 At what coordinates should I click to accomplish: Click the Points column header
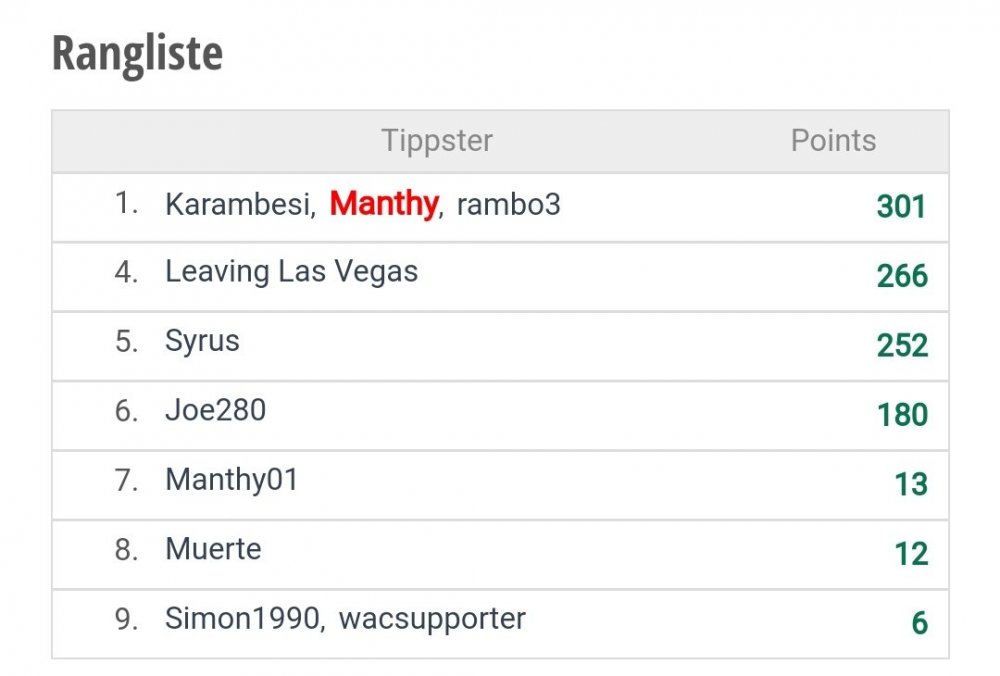pyautogui.click(x=834, y=140)
